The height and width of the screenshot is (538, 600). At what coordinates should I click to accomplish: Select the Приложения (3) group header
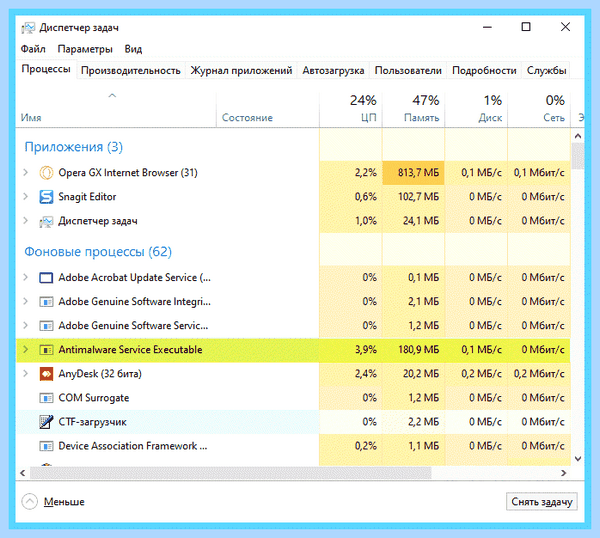tap(73, 147)
